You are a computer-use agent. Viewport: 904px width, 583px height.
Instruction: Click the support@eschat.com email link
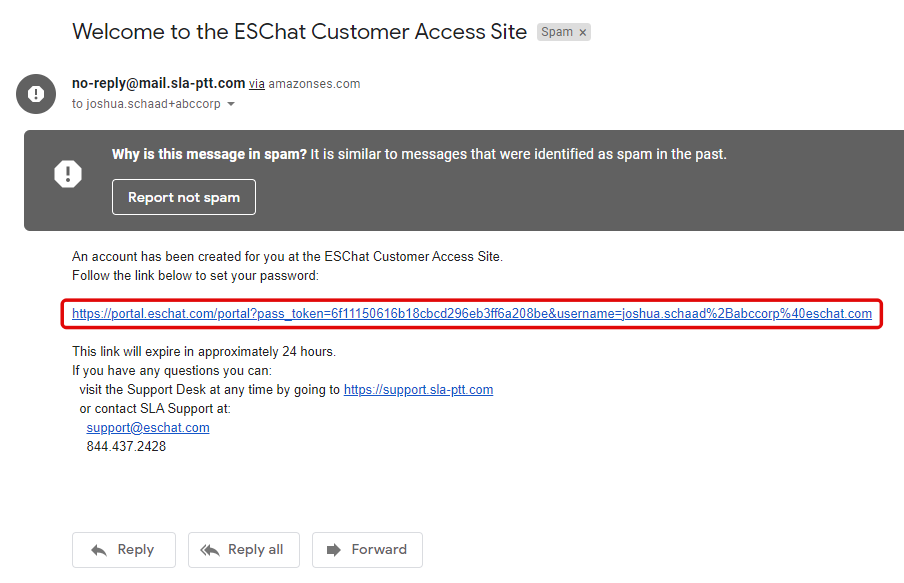[x=148, y=428]
